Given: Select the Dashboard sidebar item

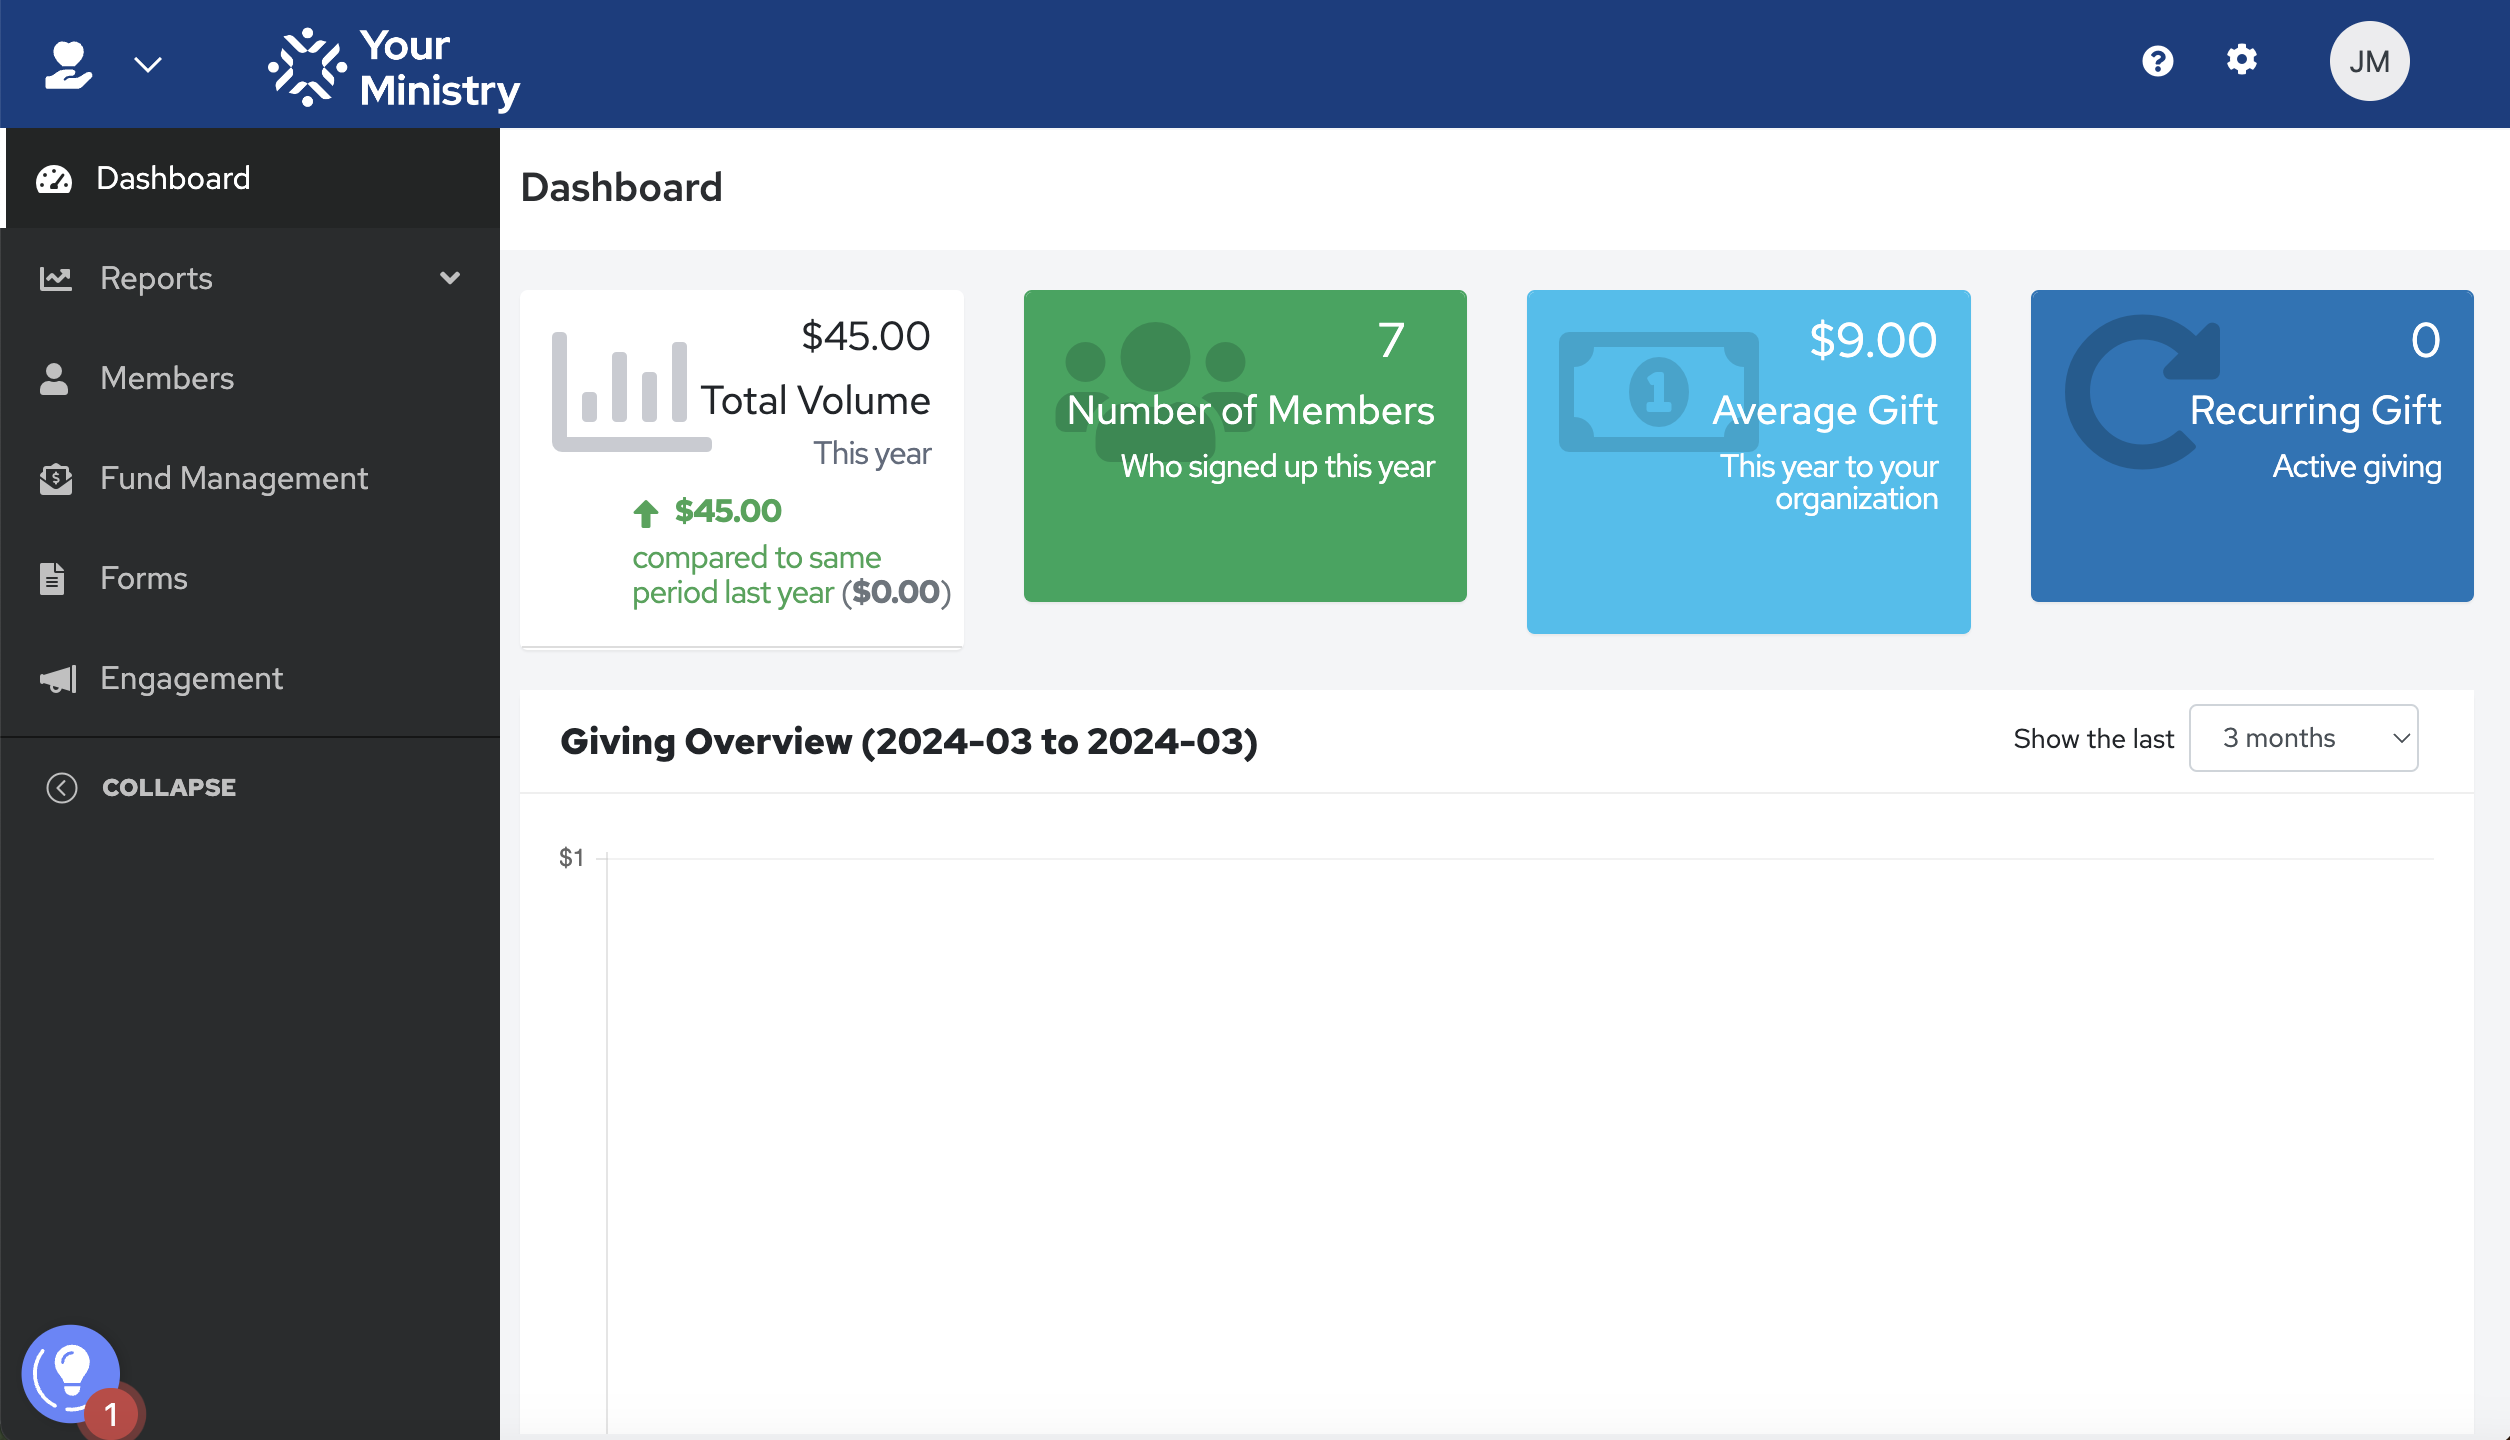Looking at the screenshot, I should pos(173,178).
